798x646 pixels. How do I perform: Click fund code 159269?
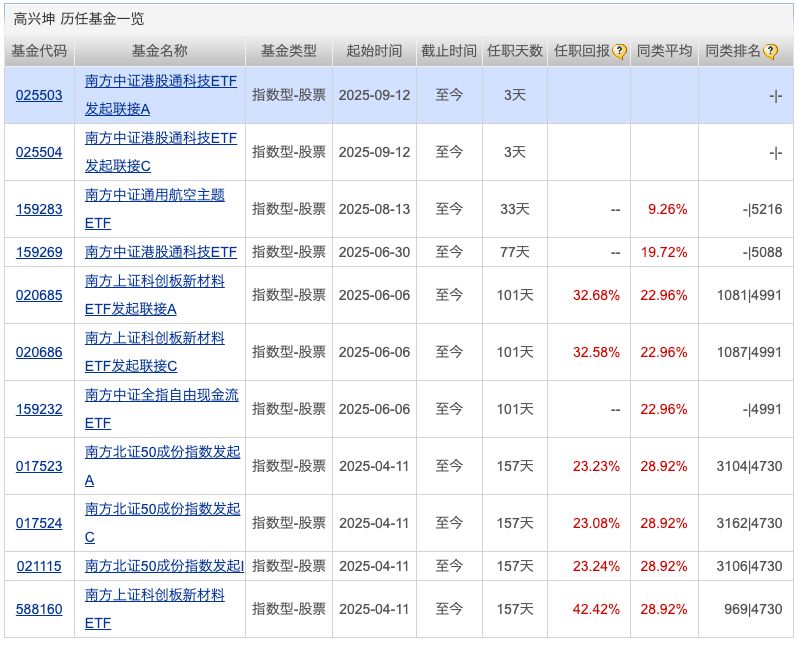(39, 252)
